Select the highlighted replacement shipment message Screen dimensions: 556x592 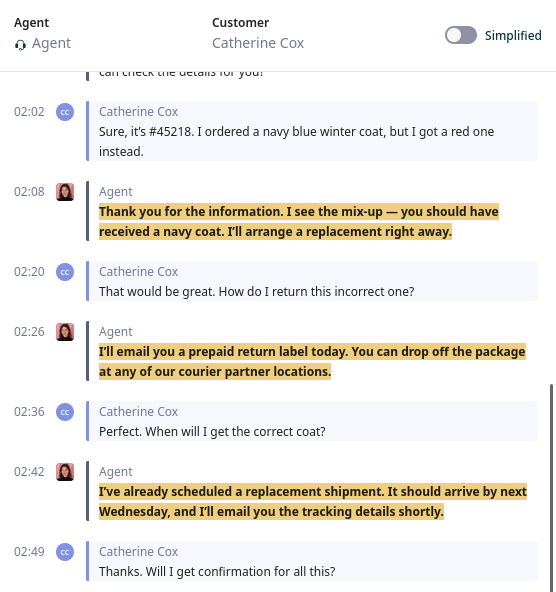click(313, 502)
